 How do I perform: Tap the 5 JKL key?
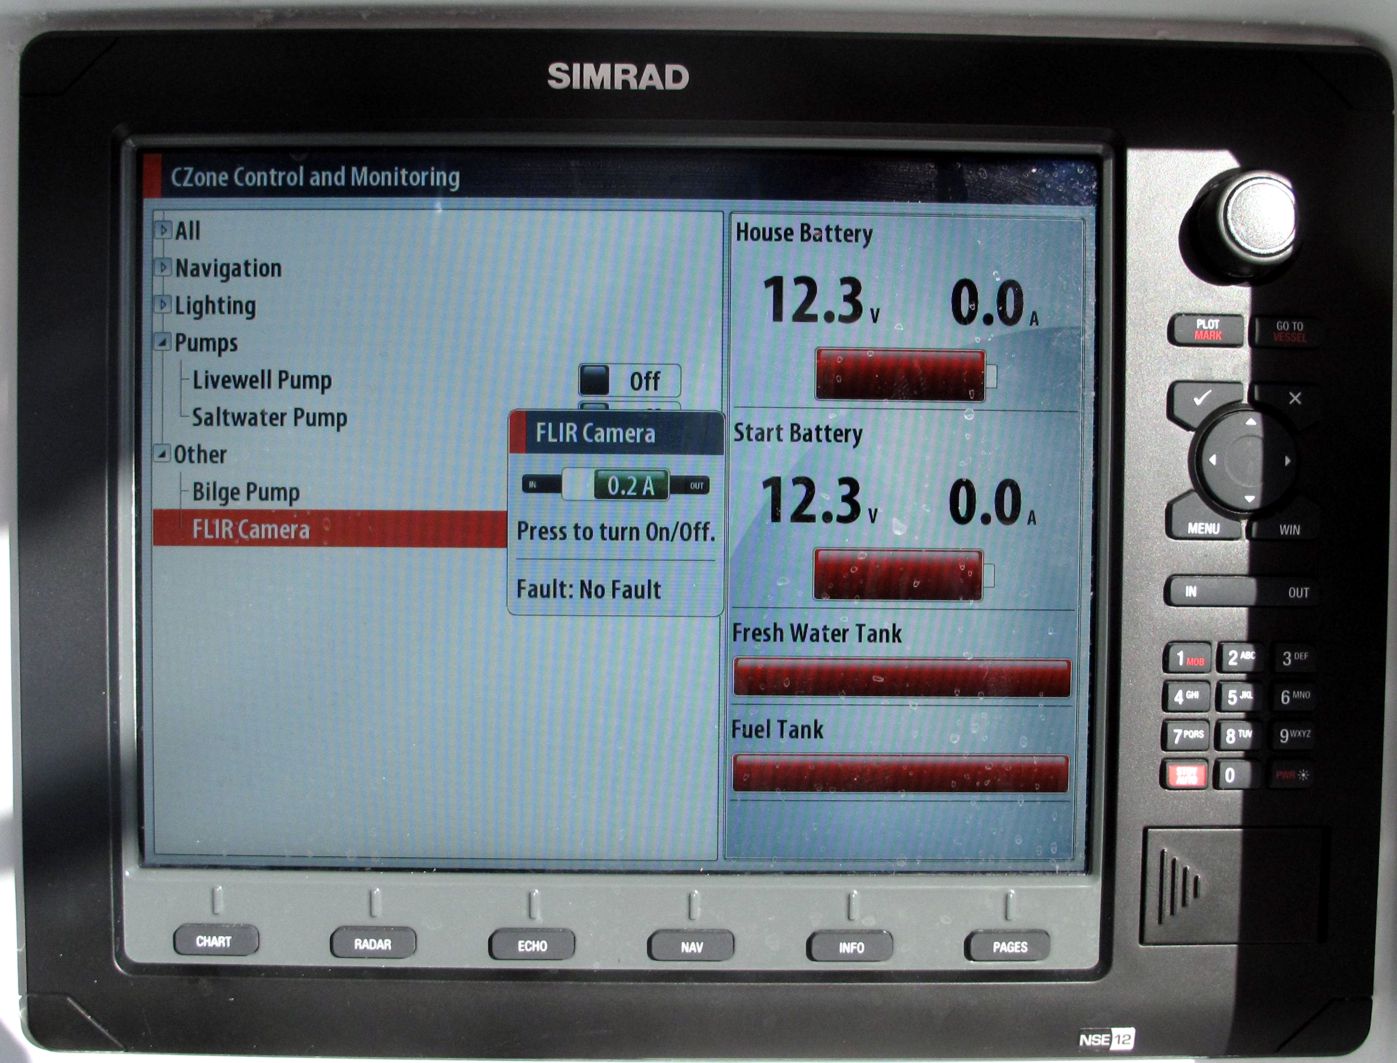tap(1239, 696)
